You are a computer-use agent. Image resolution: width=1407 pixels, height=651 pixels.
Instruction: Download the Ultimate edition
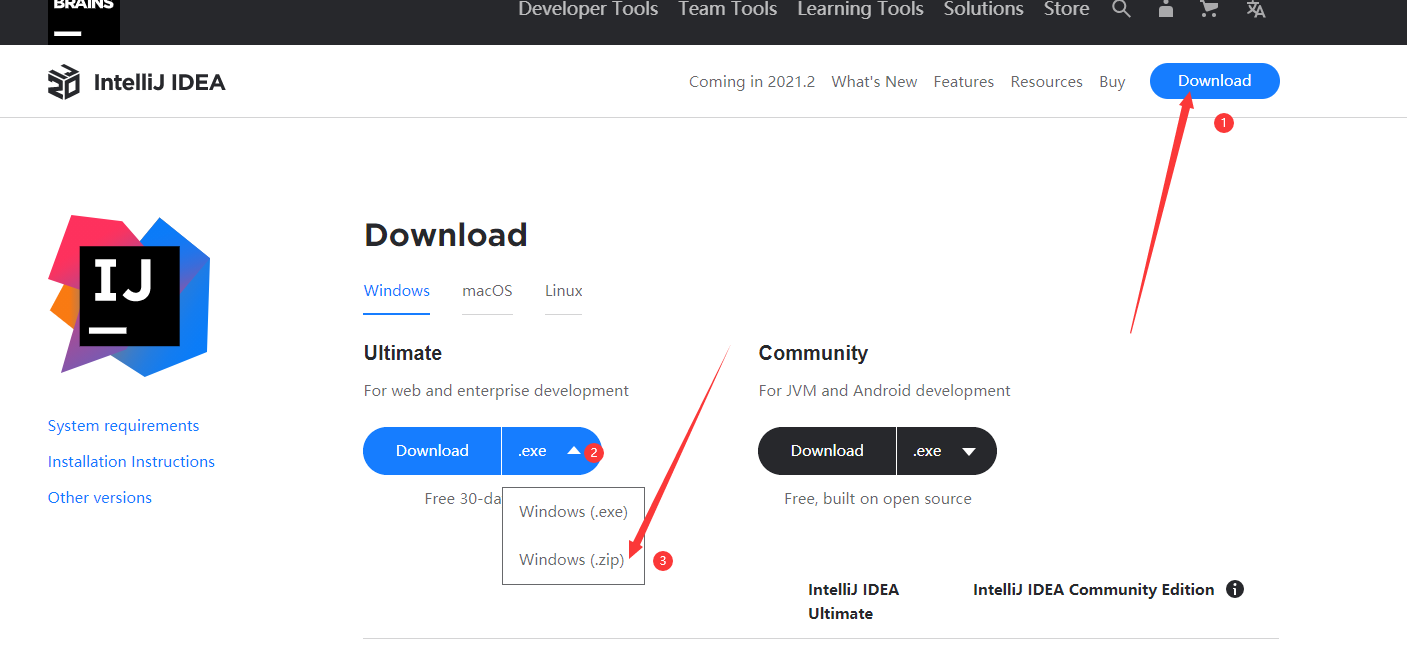click(432, 451)
